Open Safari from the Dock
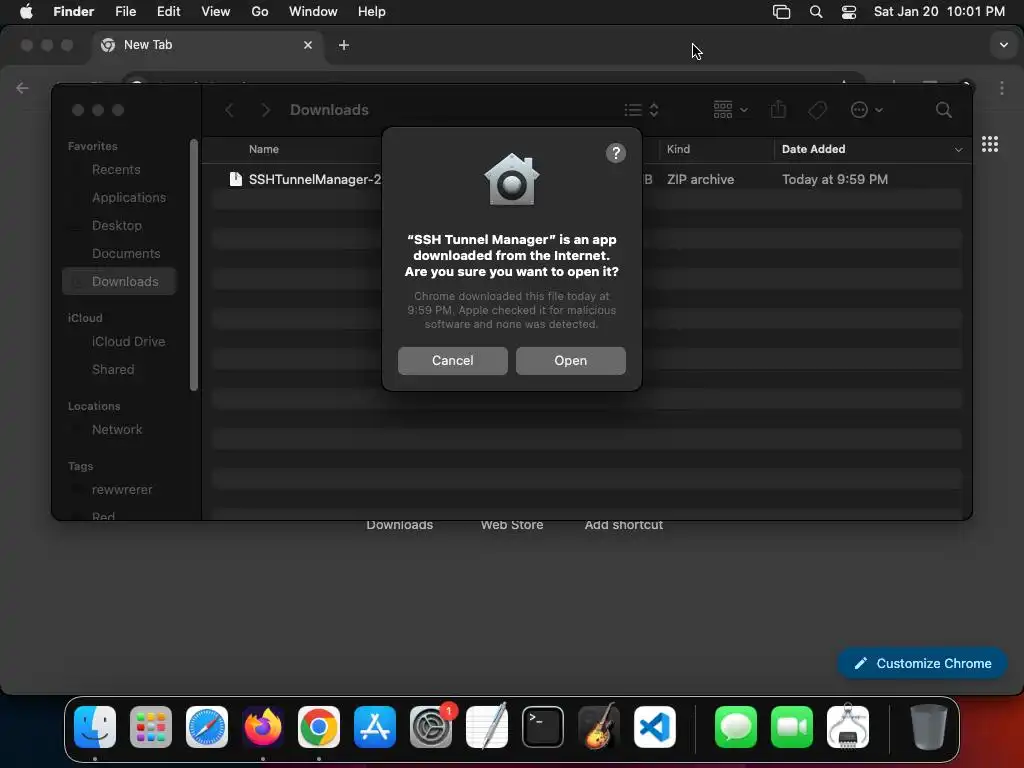 pyautogui.click(x=207, y=727)
